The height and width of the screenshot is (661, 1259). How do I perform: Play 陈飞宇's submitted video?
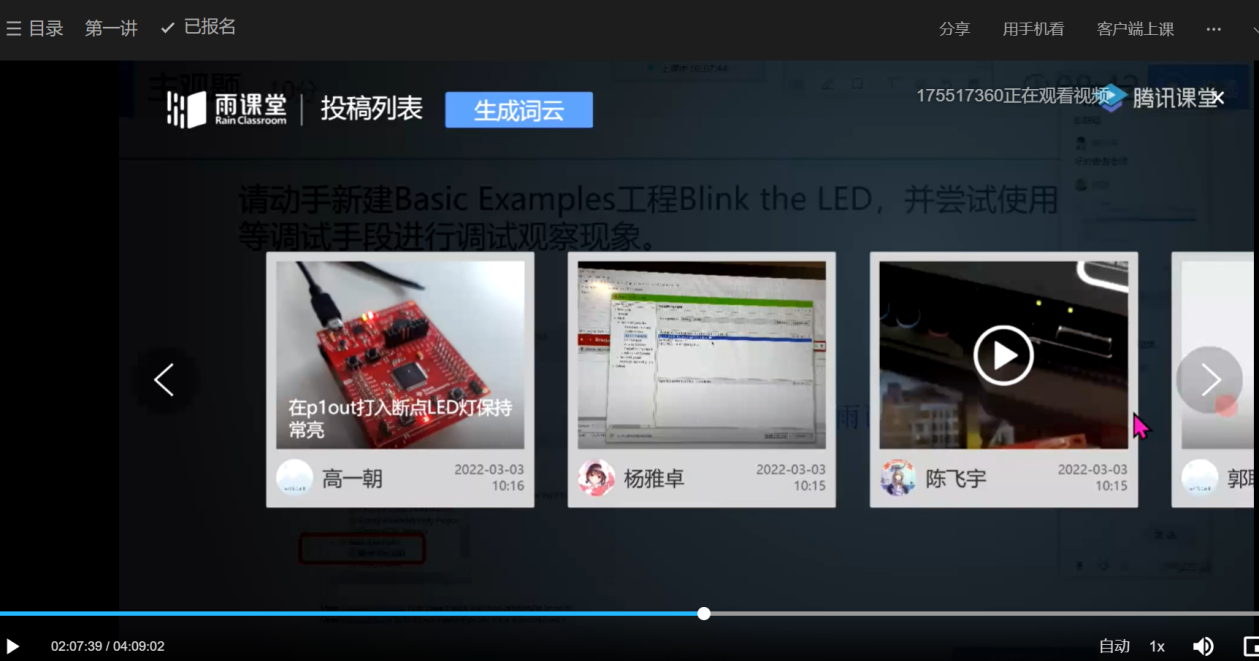tap(1003, 355)
